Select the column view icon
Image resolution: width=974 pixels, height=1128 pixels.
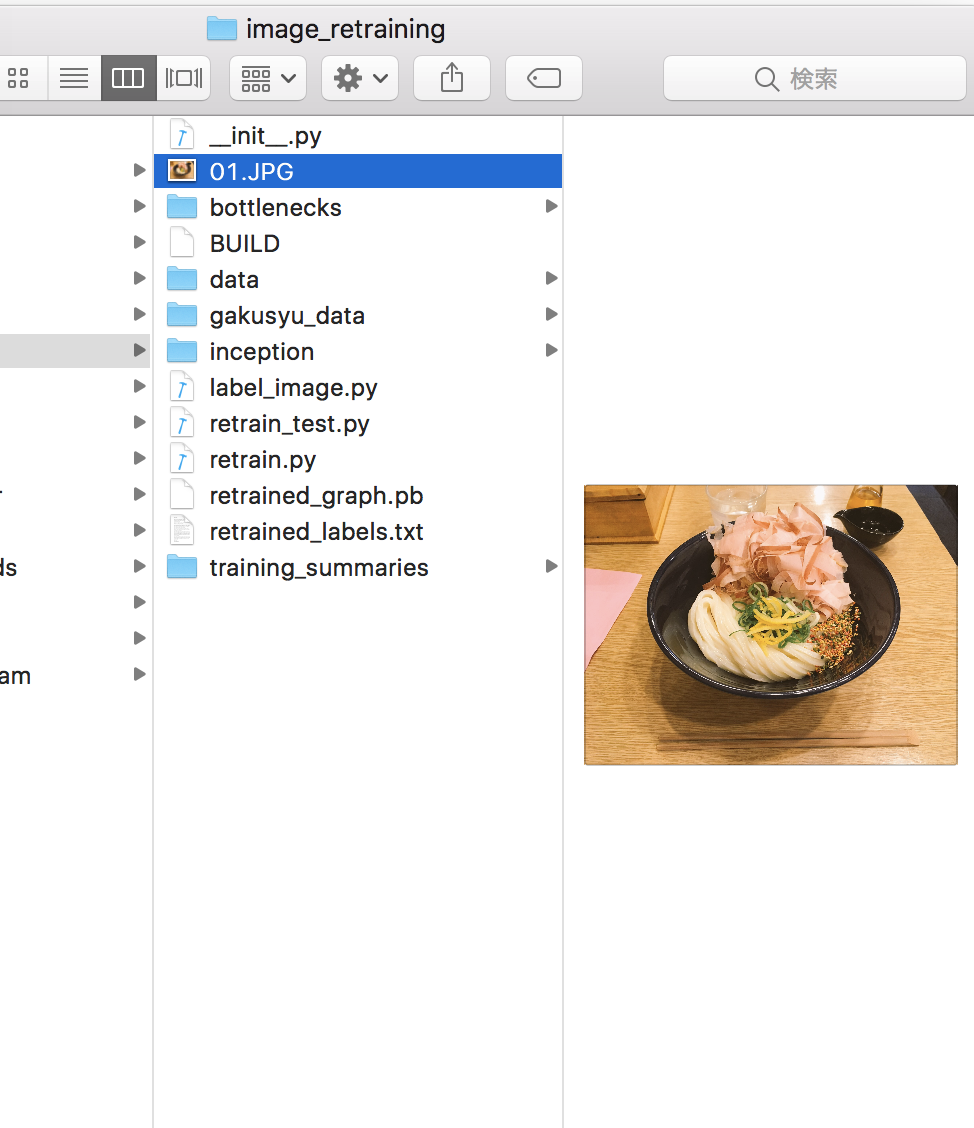pos(128,77)
